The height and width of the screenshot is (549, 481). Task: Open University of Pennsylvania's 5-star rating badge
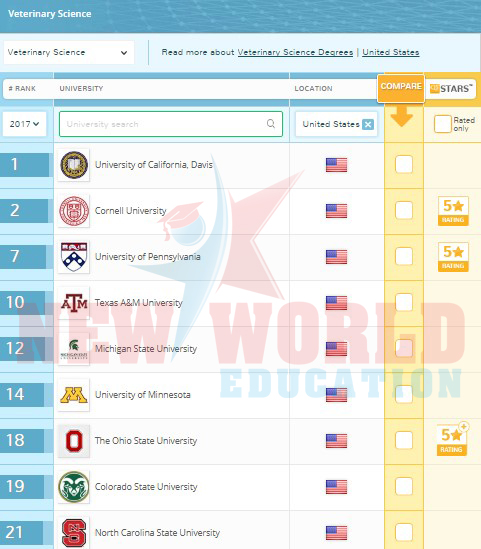click(x=453, y=257)
